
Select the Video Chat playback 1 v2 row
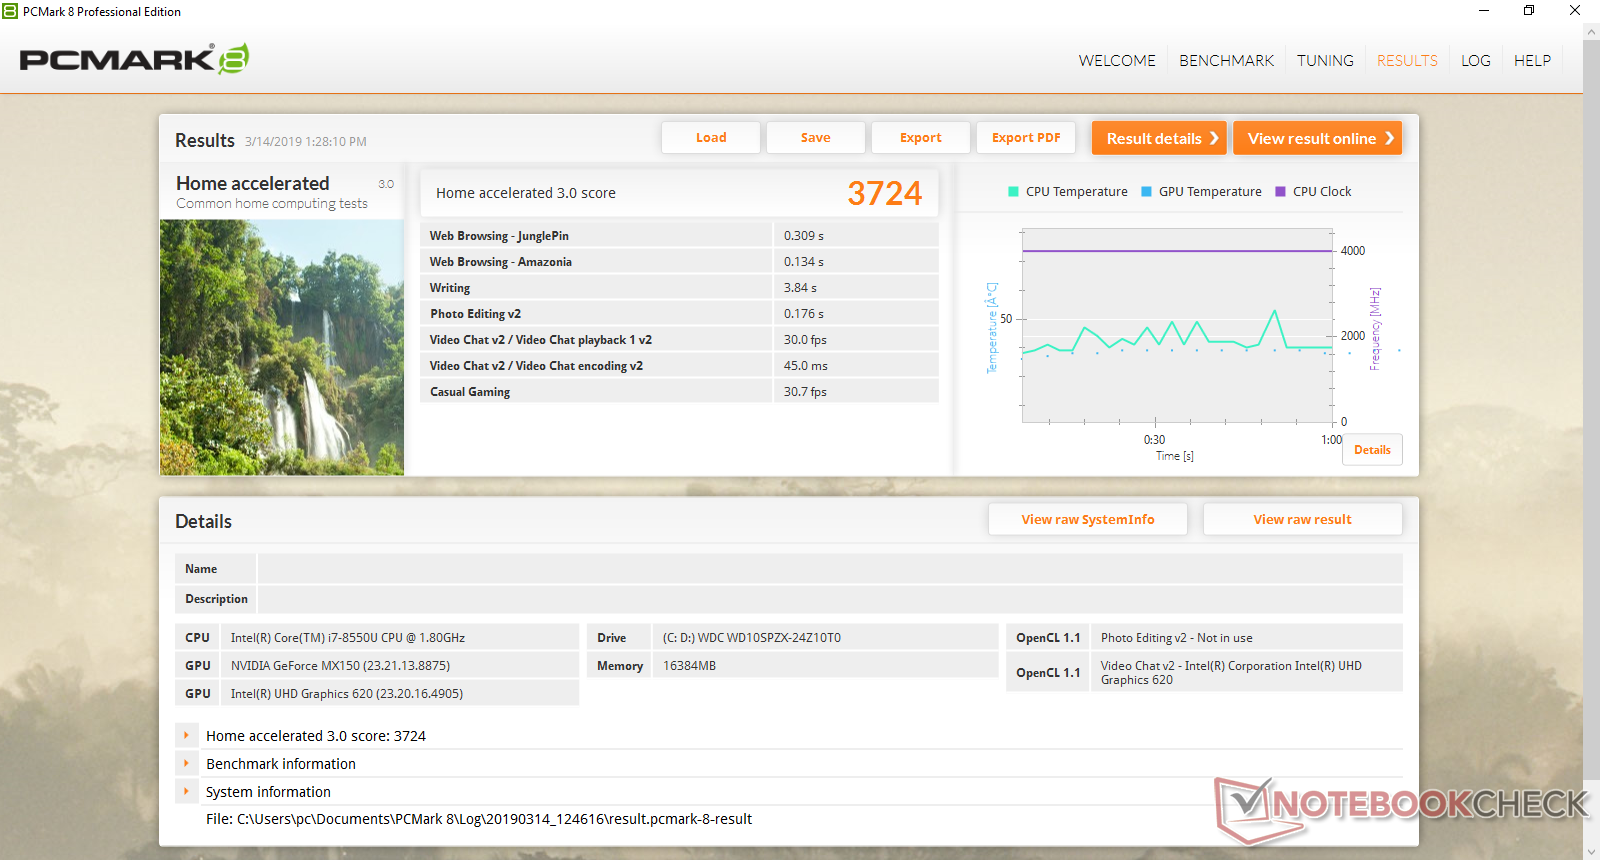coord(679,340)
